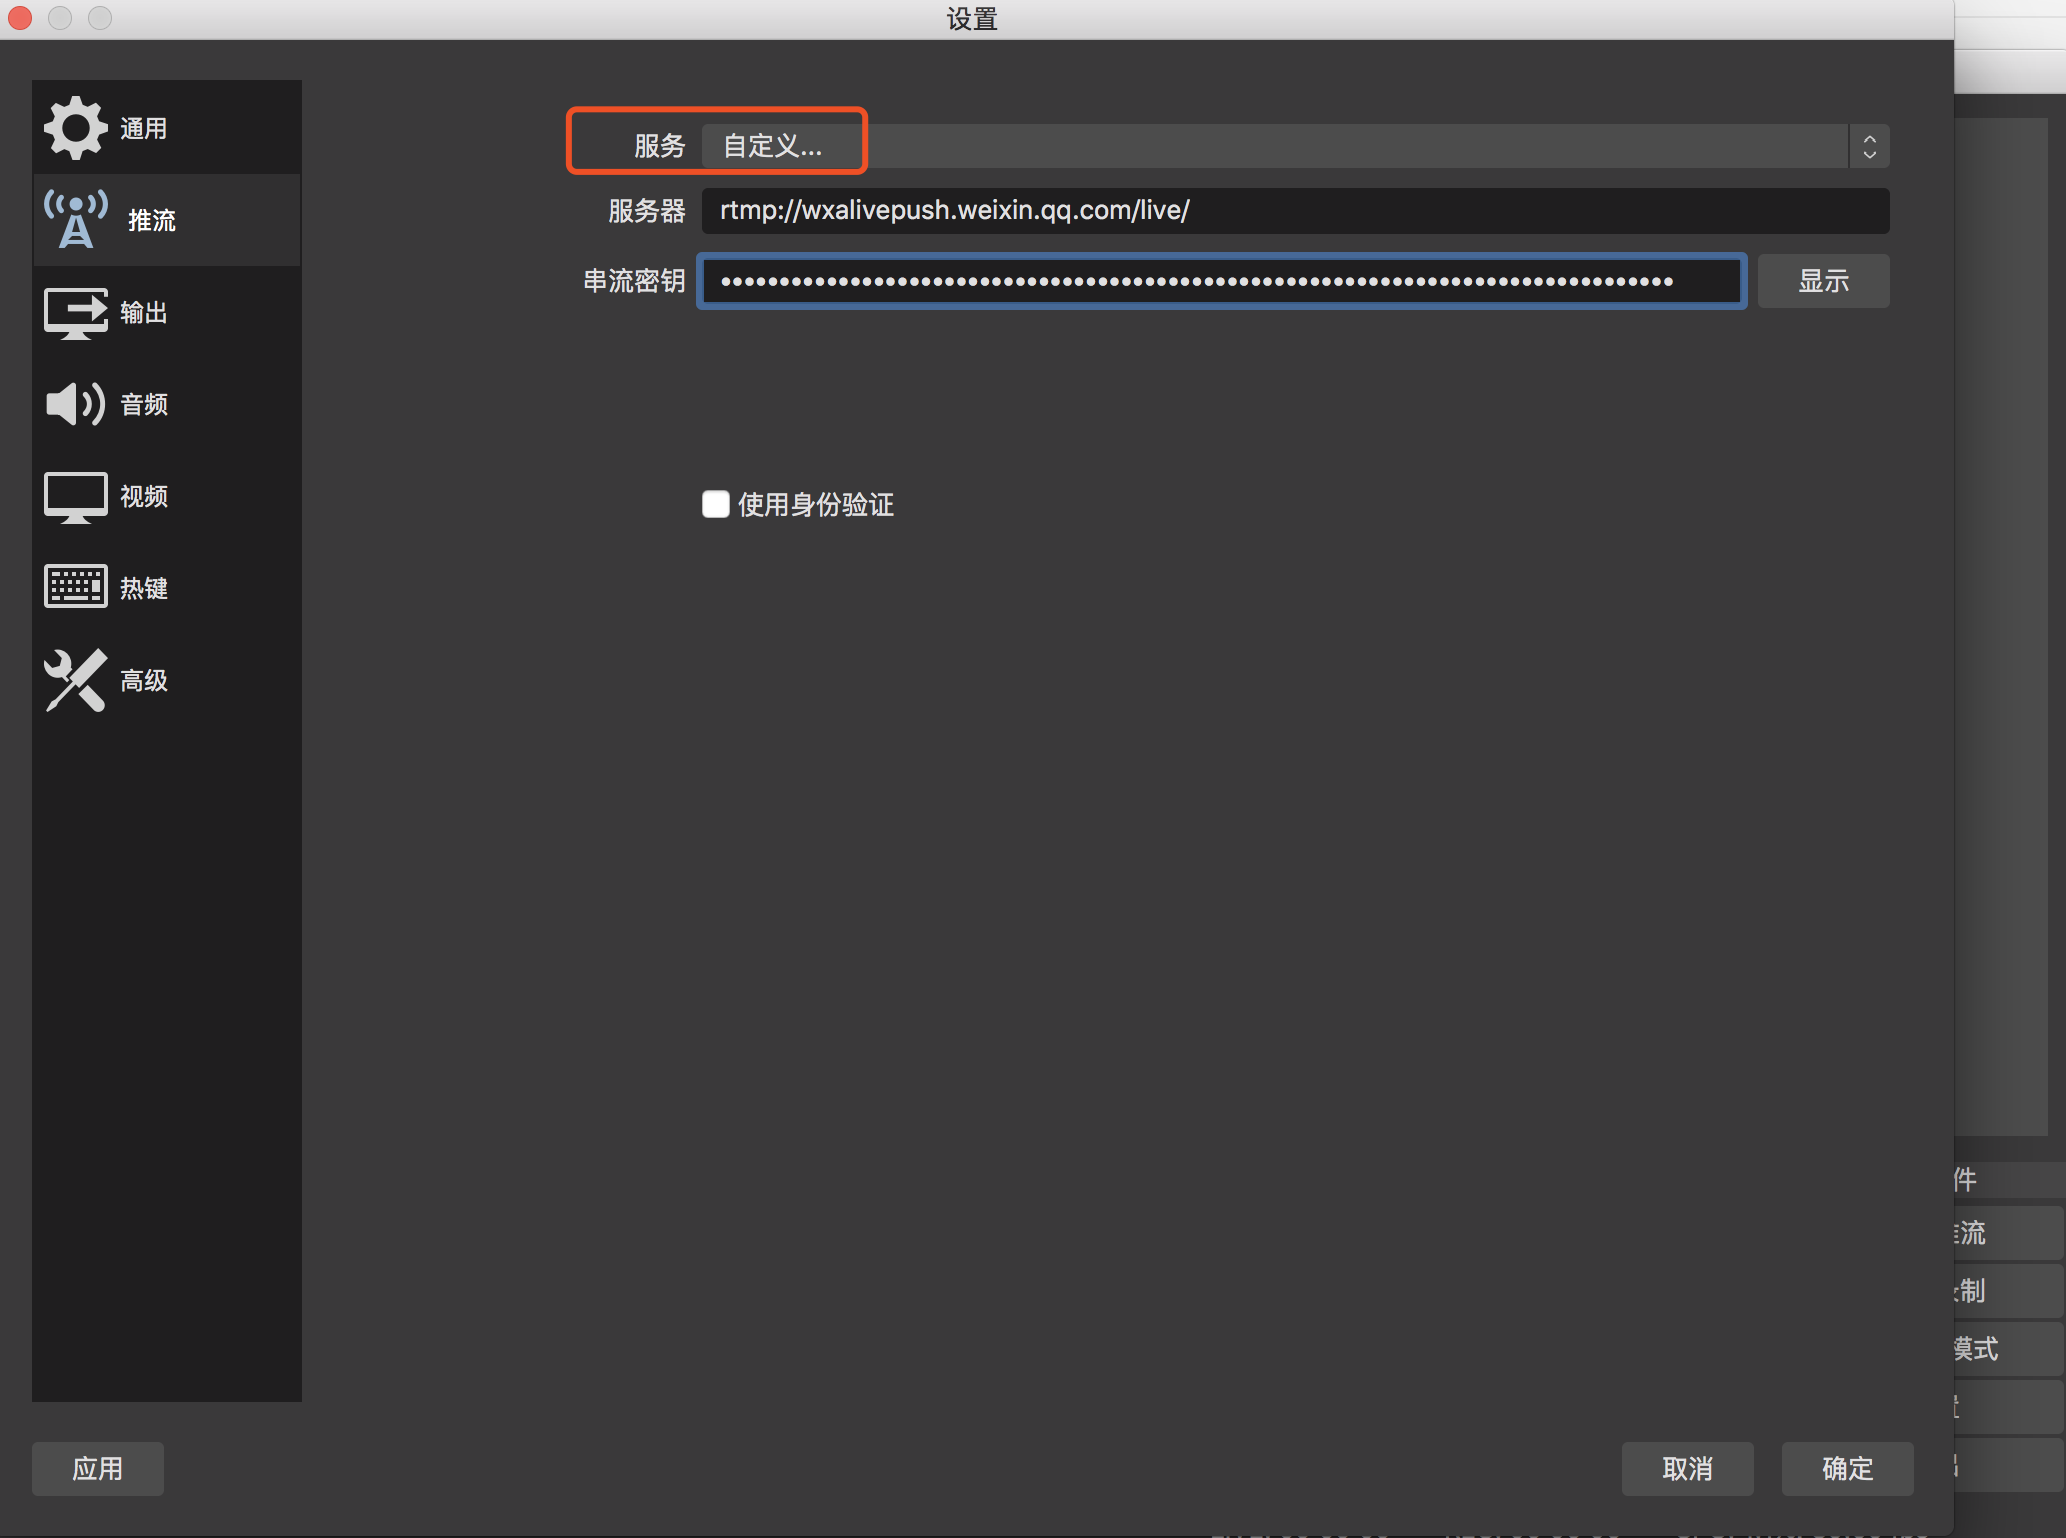
Task: Switch to 音频 settings tab
Action: [x=167, y=404]
